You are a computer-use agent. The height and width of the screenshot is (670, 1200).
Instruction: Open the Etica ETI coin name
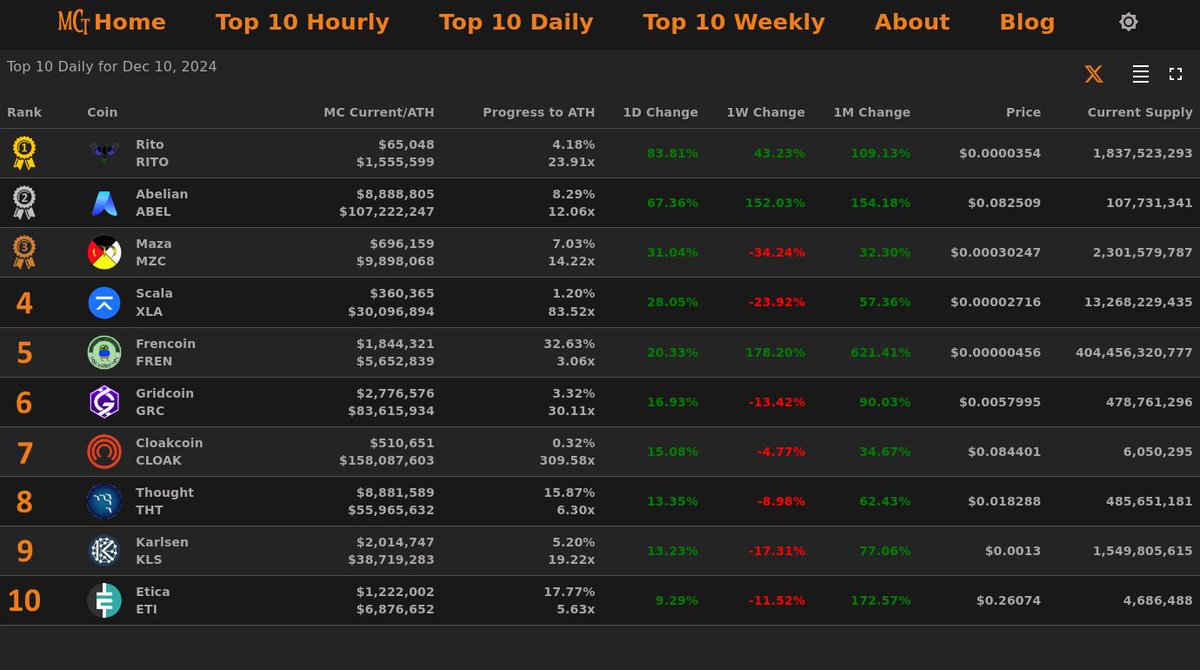click(153, 601)
